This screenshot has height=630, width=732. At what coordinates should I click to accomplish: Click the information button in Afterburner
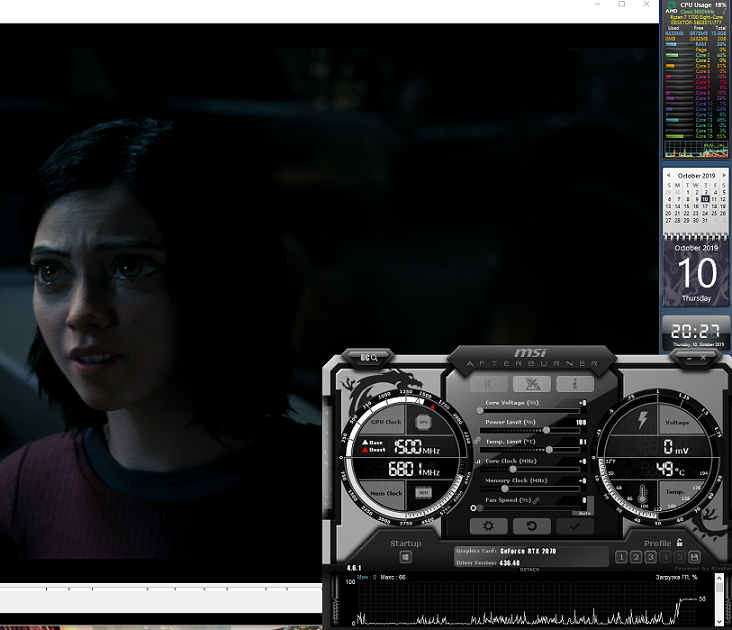coord(575,384)
